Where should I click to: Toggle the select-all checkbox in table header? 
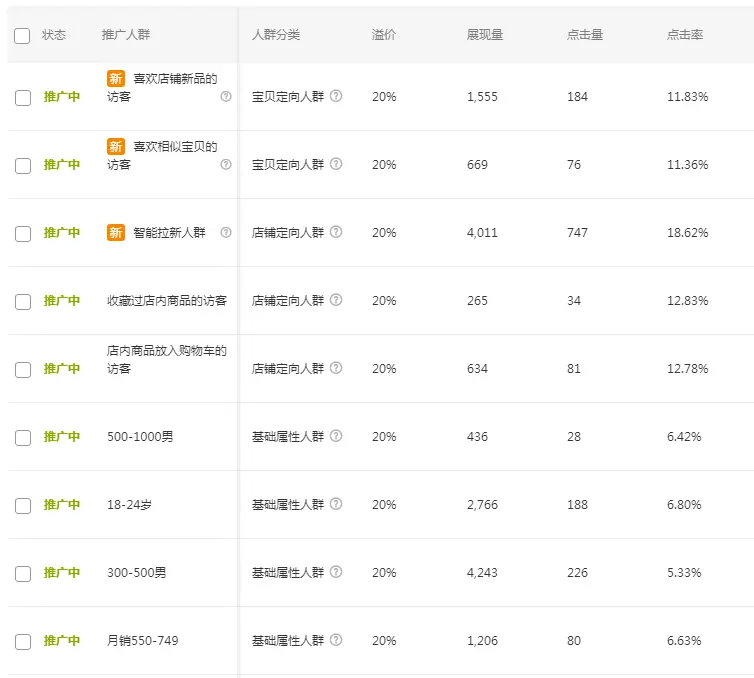point(22,35)
